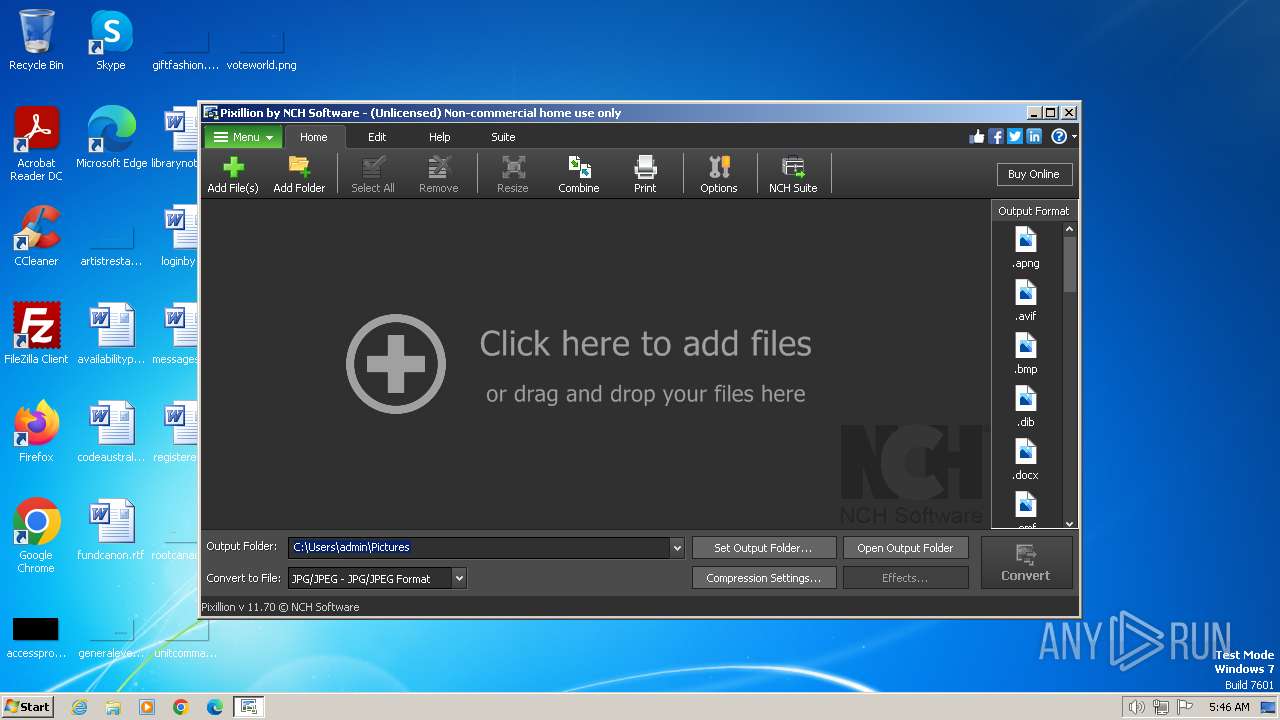
Task: Click the big plus circle to add files
Action: pyautogui.click(x=396, y=364)
